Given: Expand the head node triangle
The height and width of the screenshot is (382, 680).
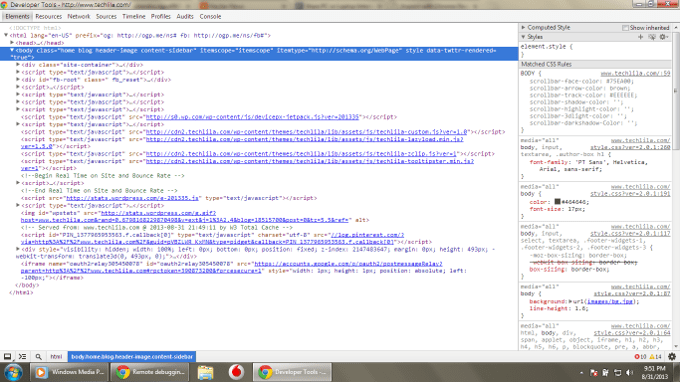Looking at the screenshot, I should pos(12,43).
